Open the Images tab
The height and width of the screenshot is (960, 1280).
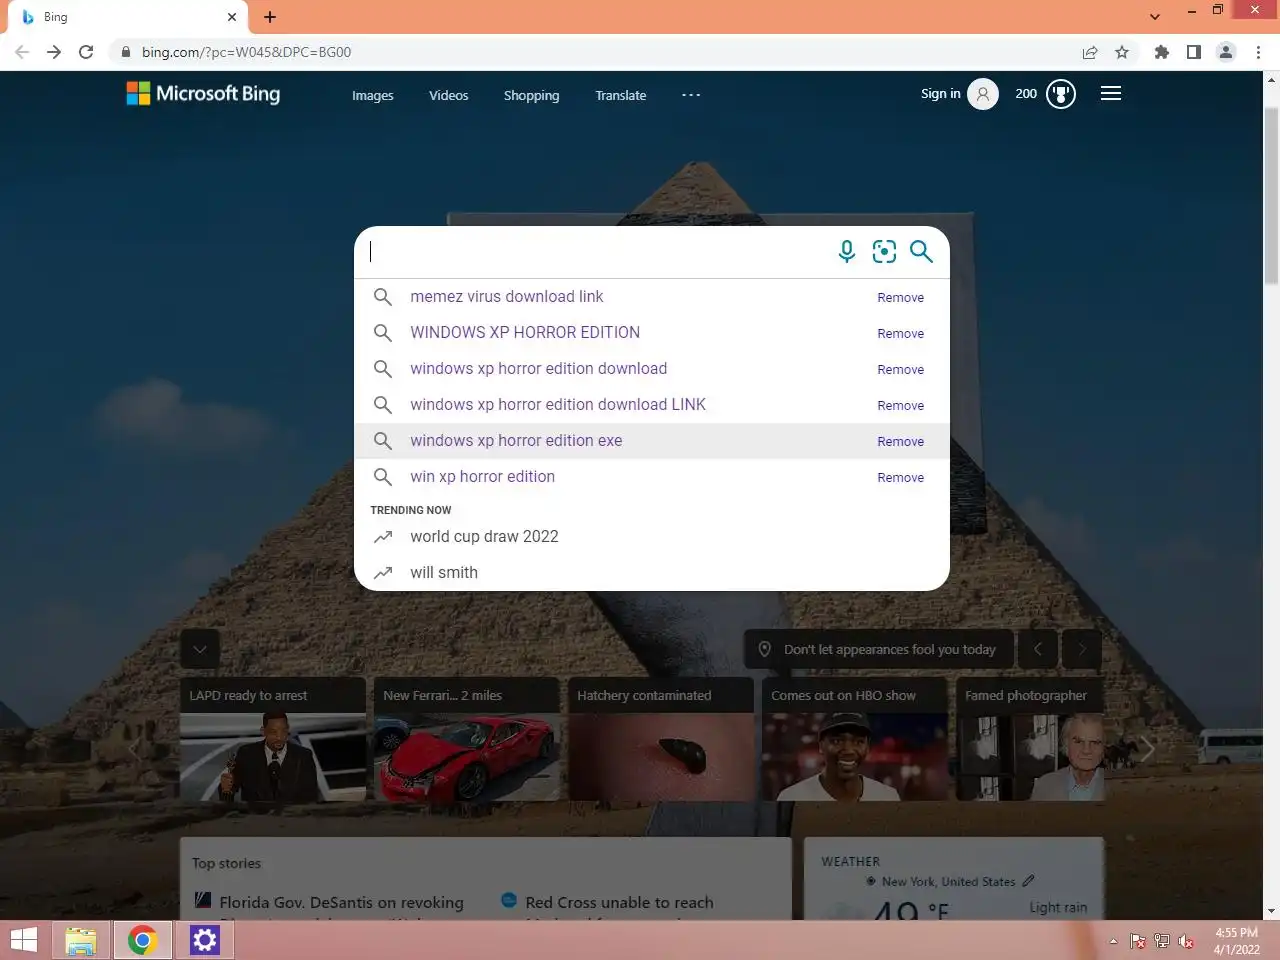(372, 95)
